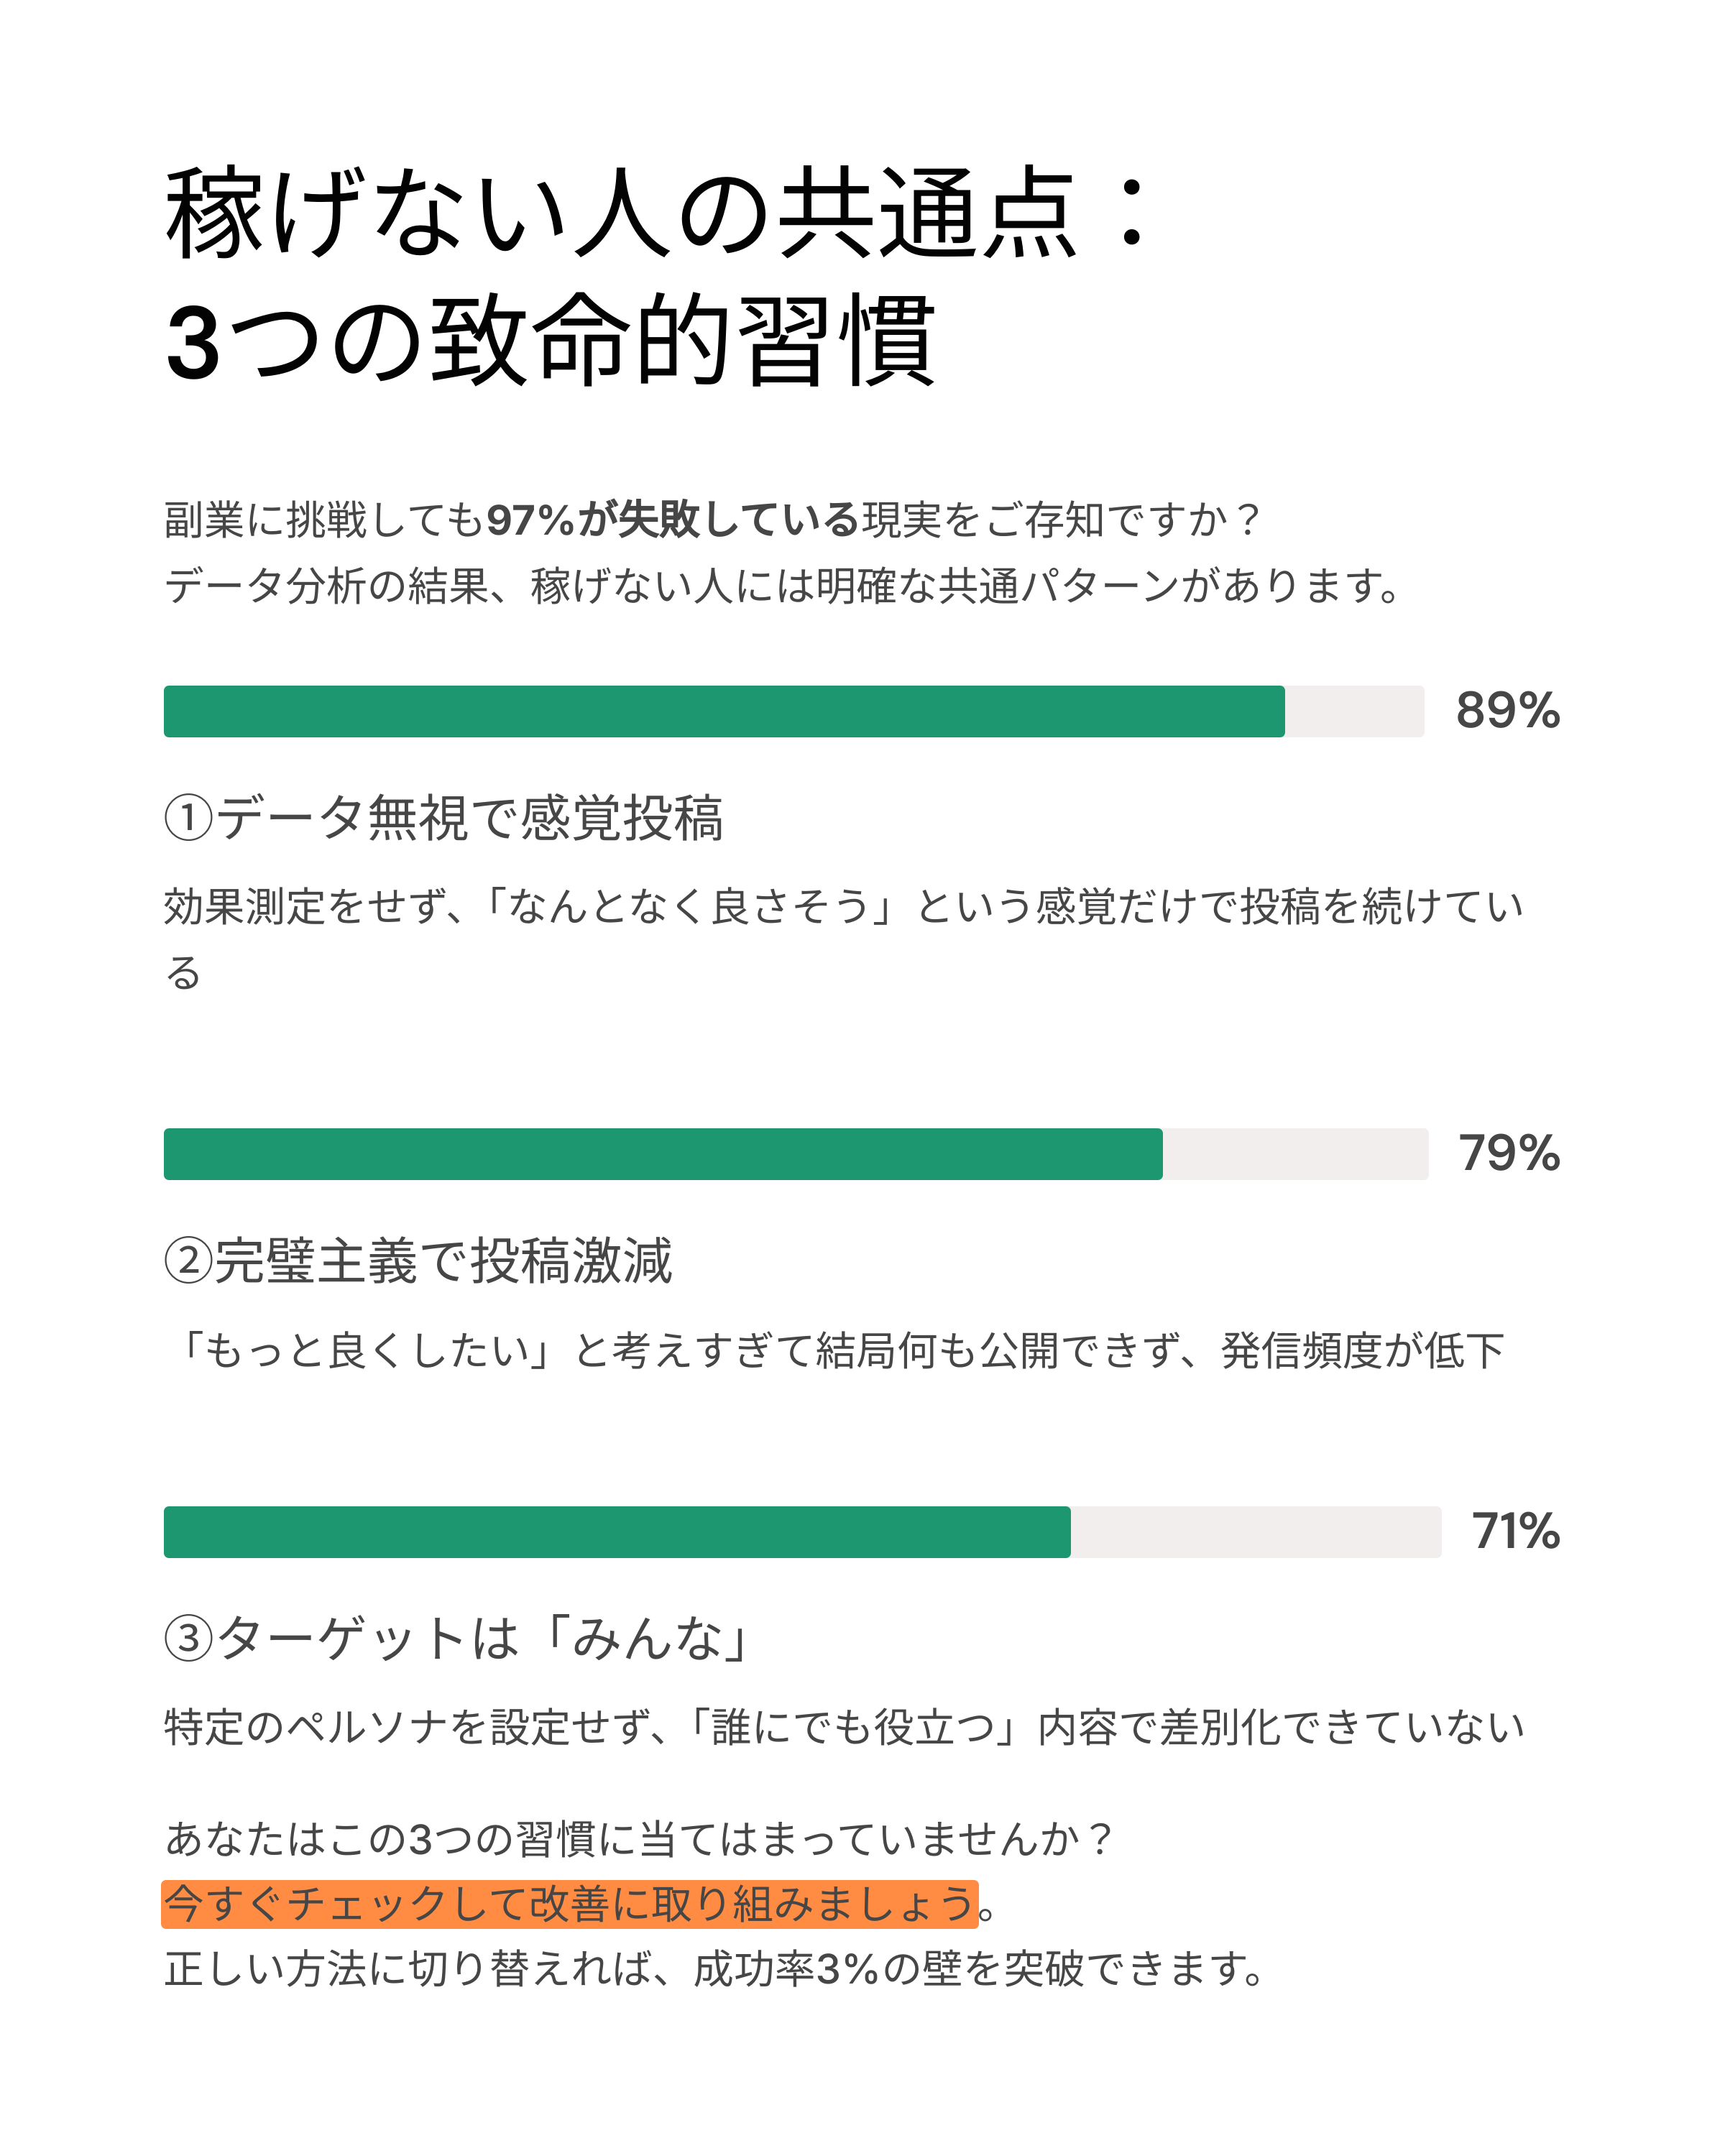Click the 89% percentage label
1725x2156 pixels.
(1507, 711)
